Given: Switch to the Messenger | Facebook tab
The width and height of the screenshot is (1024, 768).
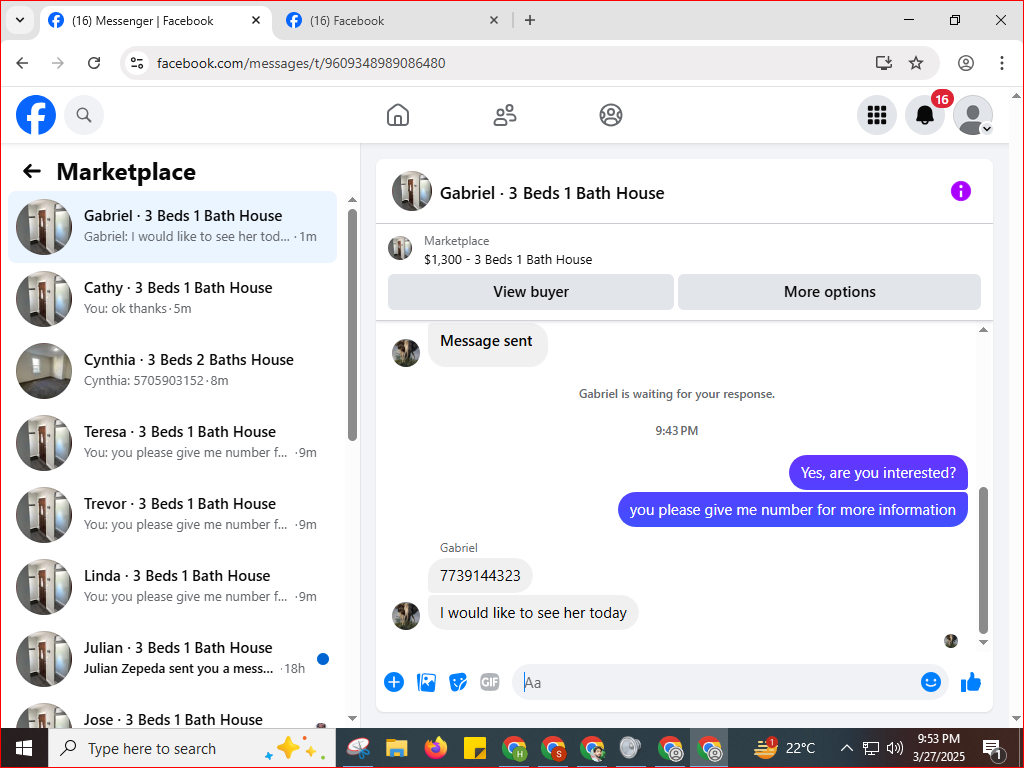Looking at the screenshot, I should click(155, 20).
